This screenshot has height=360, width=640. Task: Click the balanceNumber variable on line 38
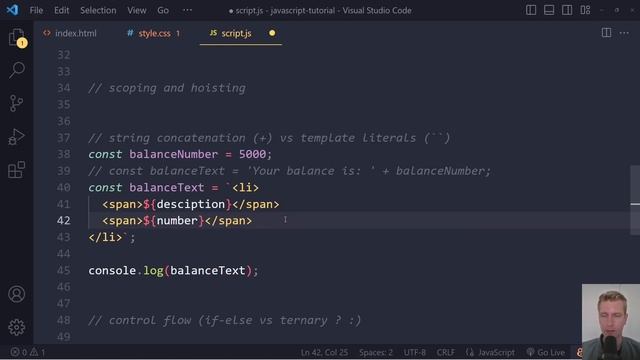pos(173,154)
